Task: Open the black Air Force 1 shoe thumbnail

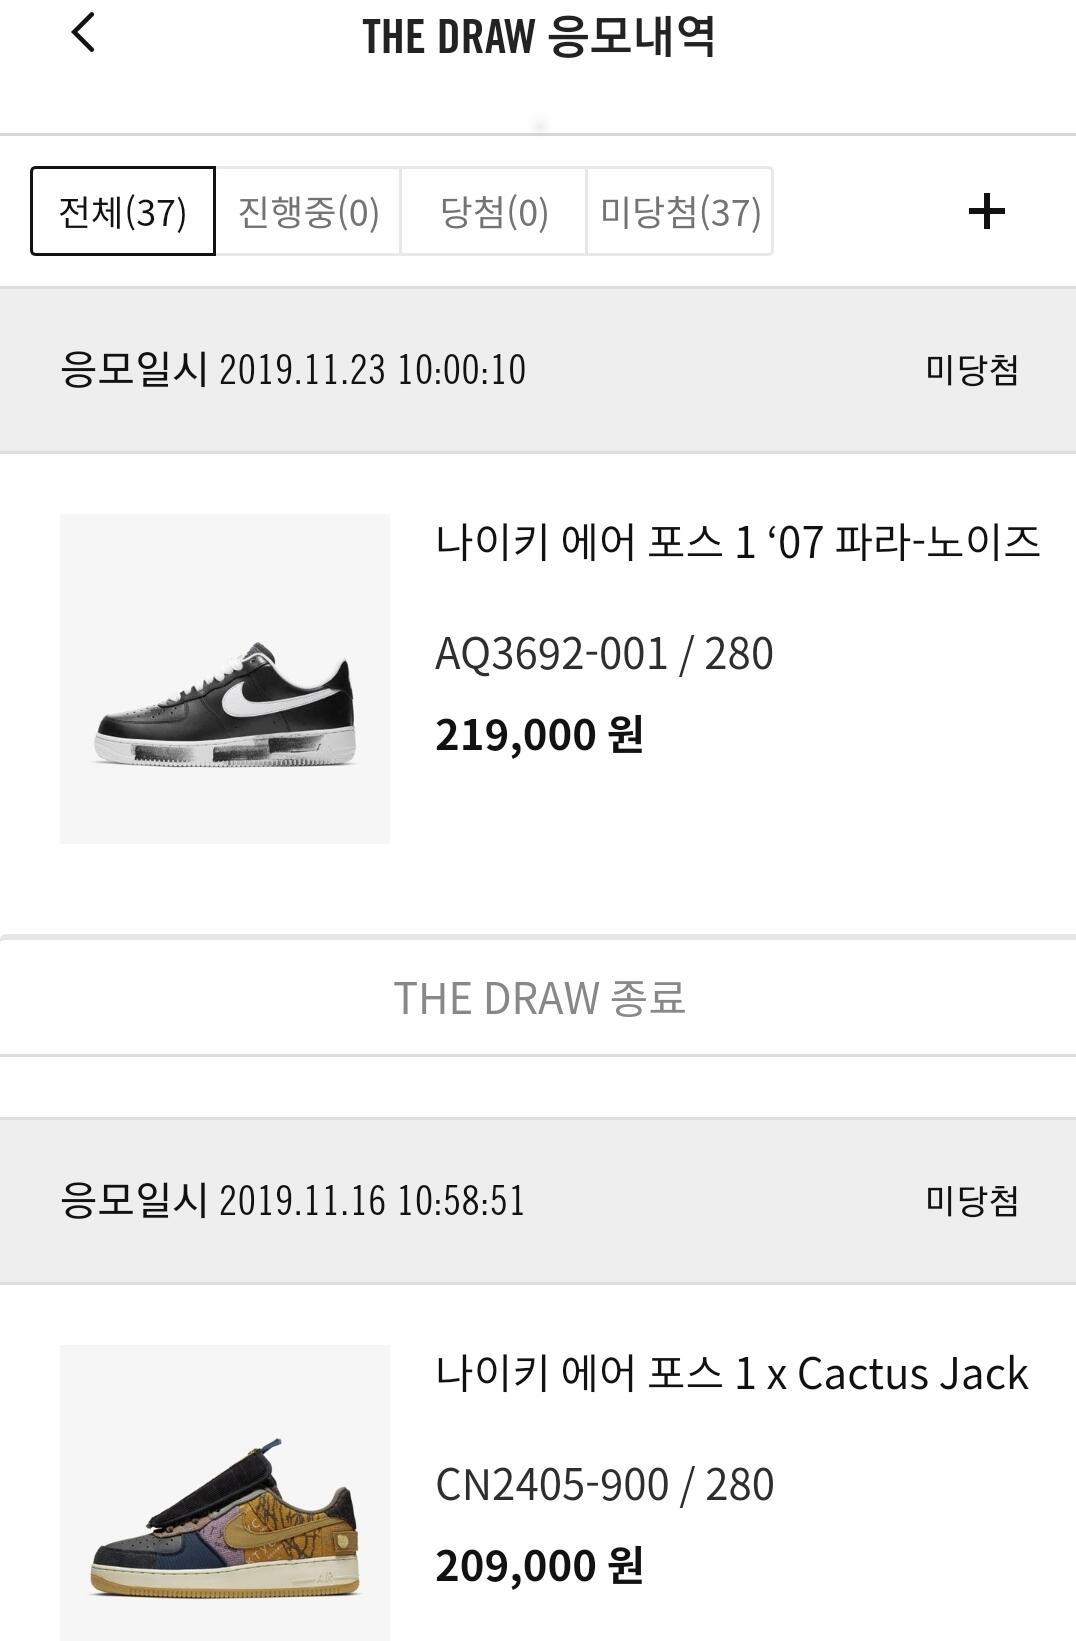Action: (x=225, y=679)
